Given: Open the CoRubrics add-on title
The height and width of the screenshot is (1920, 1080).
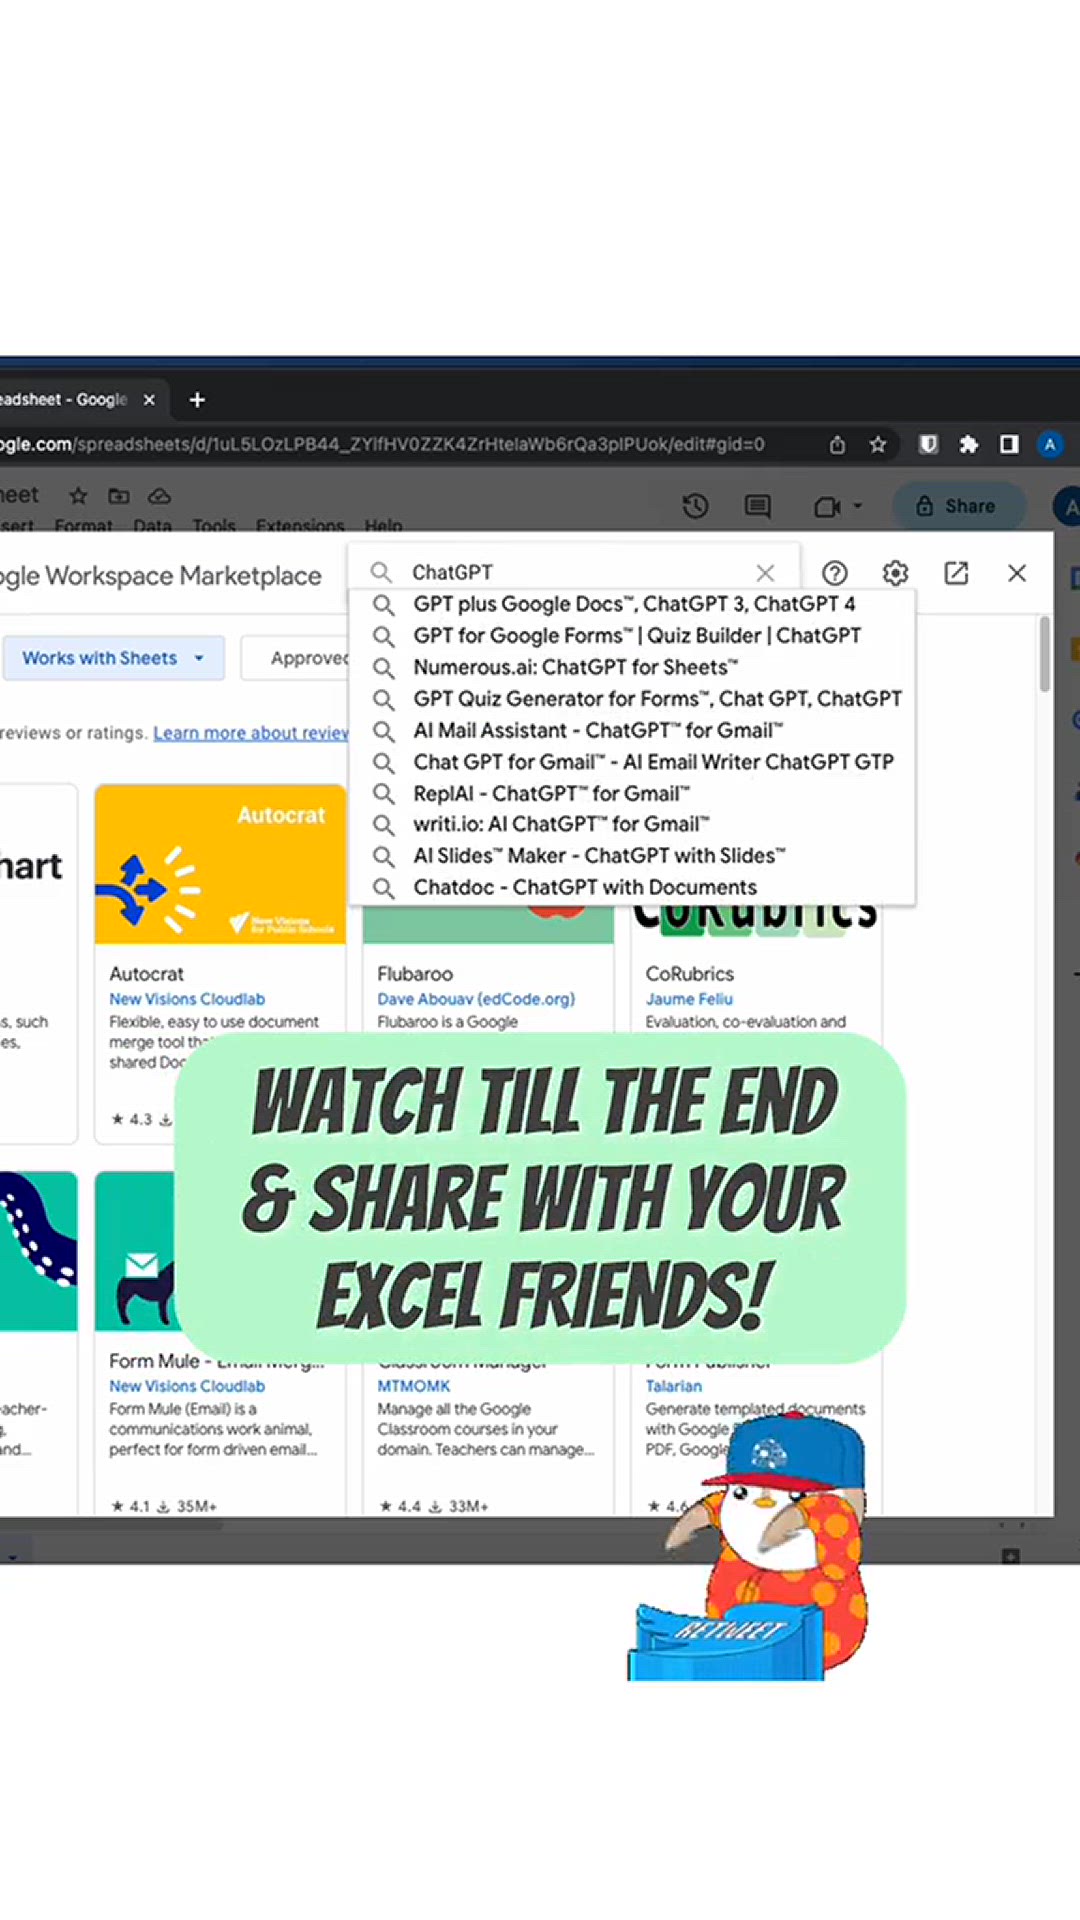Looking at the screenshot, I should 690,974.
